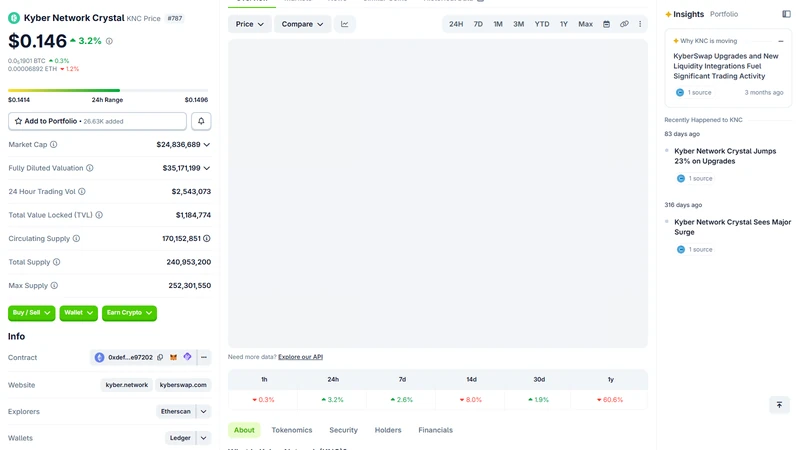Open KyberSwap Upgrades and New Liquidity headline
Viewport: 800px width, 450px height.
[726, 66]
